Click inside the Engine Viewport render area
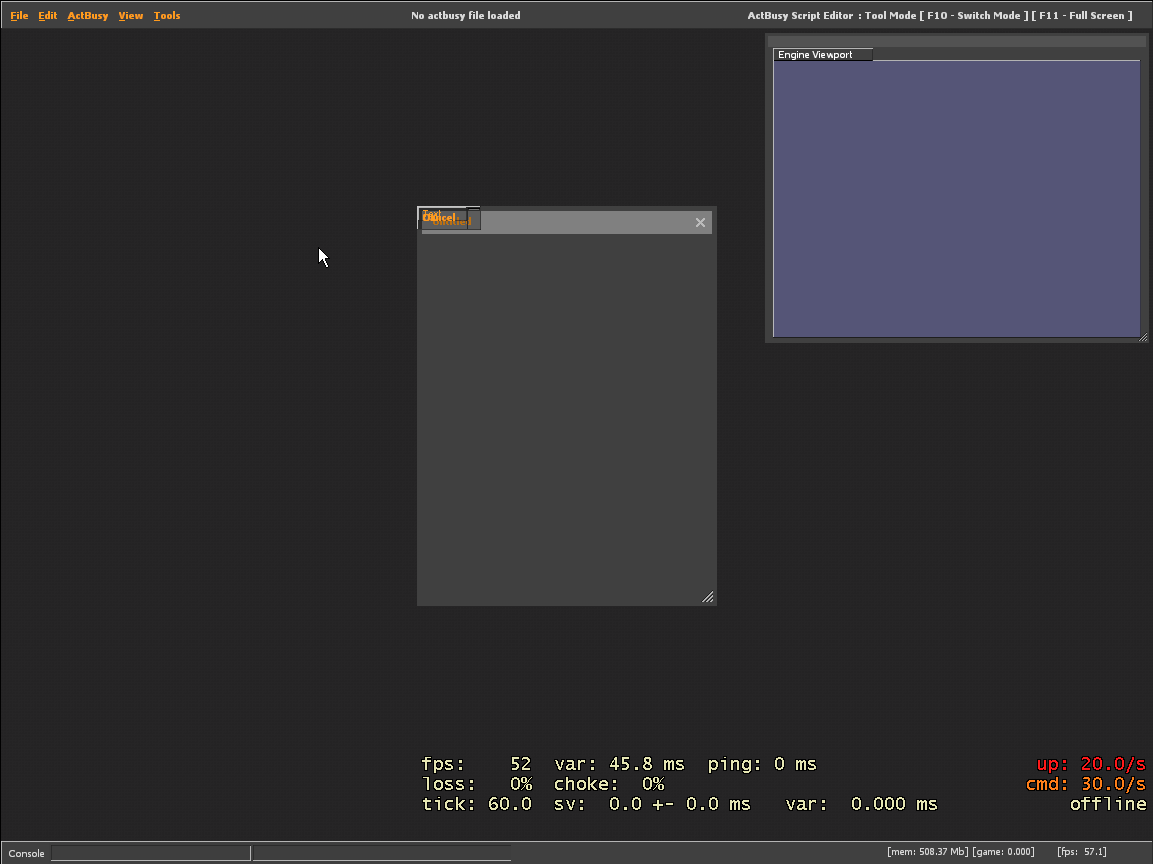This screenshot has width=1153, height=864. coord(955,197)
